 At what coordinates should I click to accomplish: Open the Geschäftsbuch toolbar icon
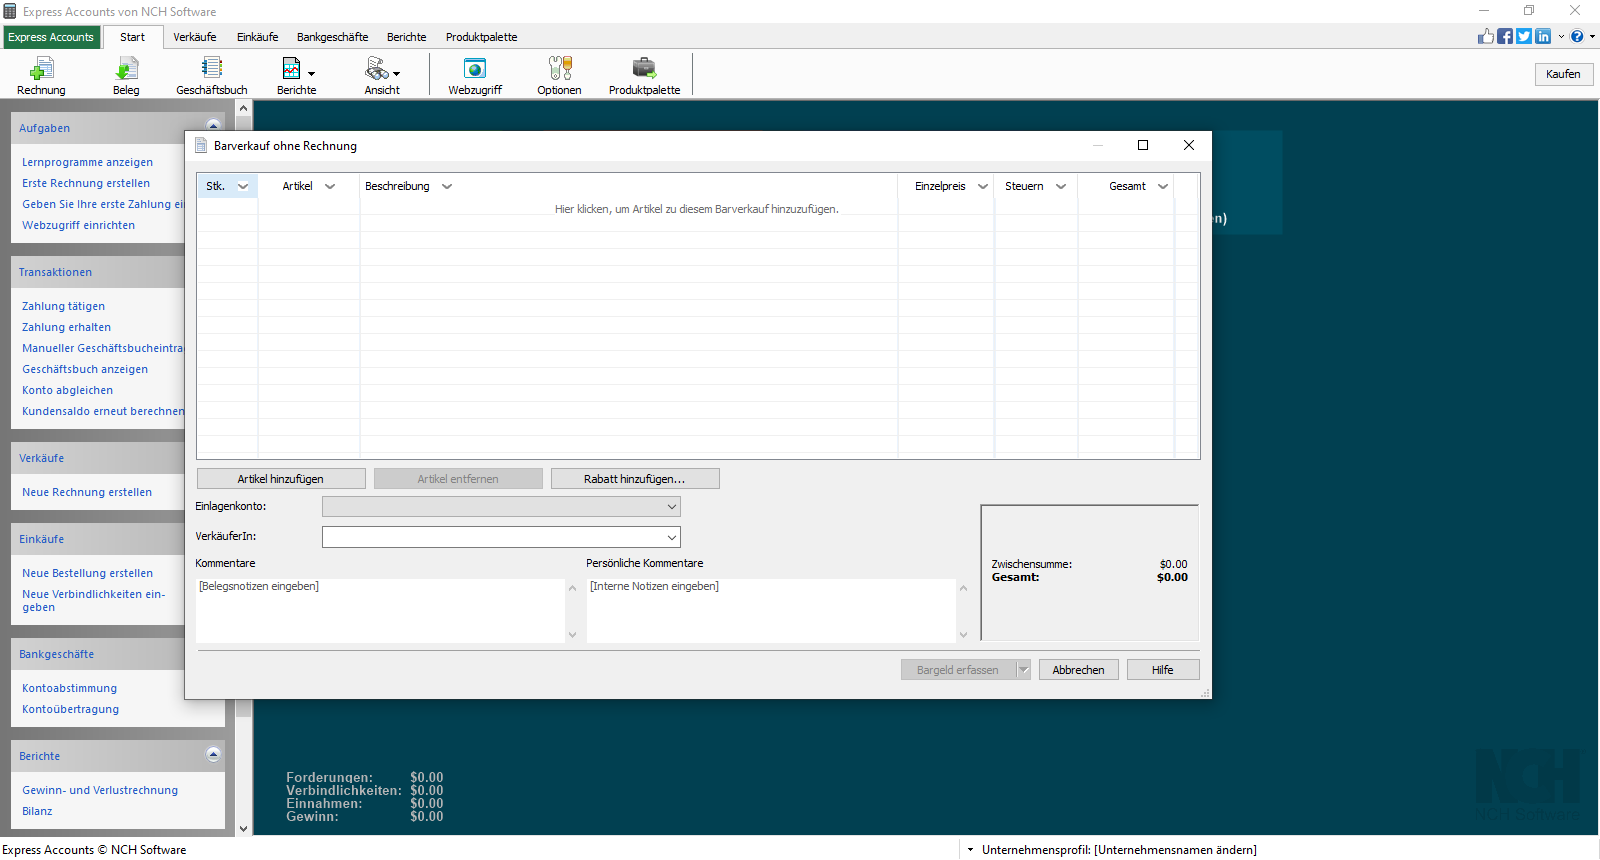pyautogui.click(x=212, y=75)
